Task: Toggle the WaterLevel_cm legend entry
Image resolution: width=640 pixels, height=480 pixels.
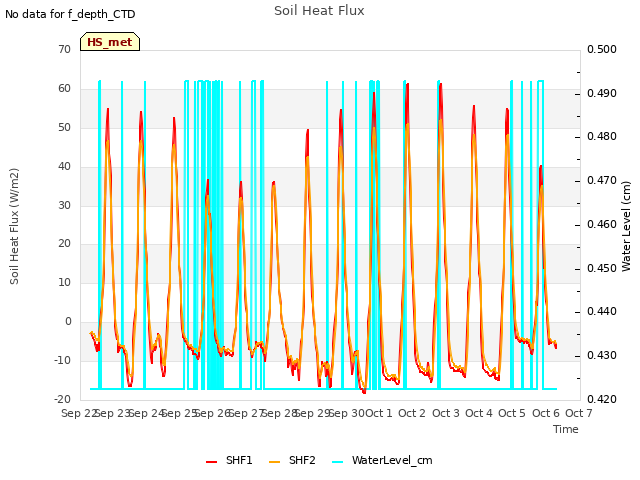Action: tap(382, 460)
